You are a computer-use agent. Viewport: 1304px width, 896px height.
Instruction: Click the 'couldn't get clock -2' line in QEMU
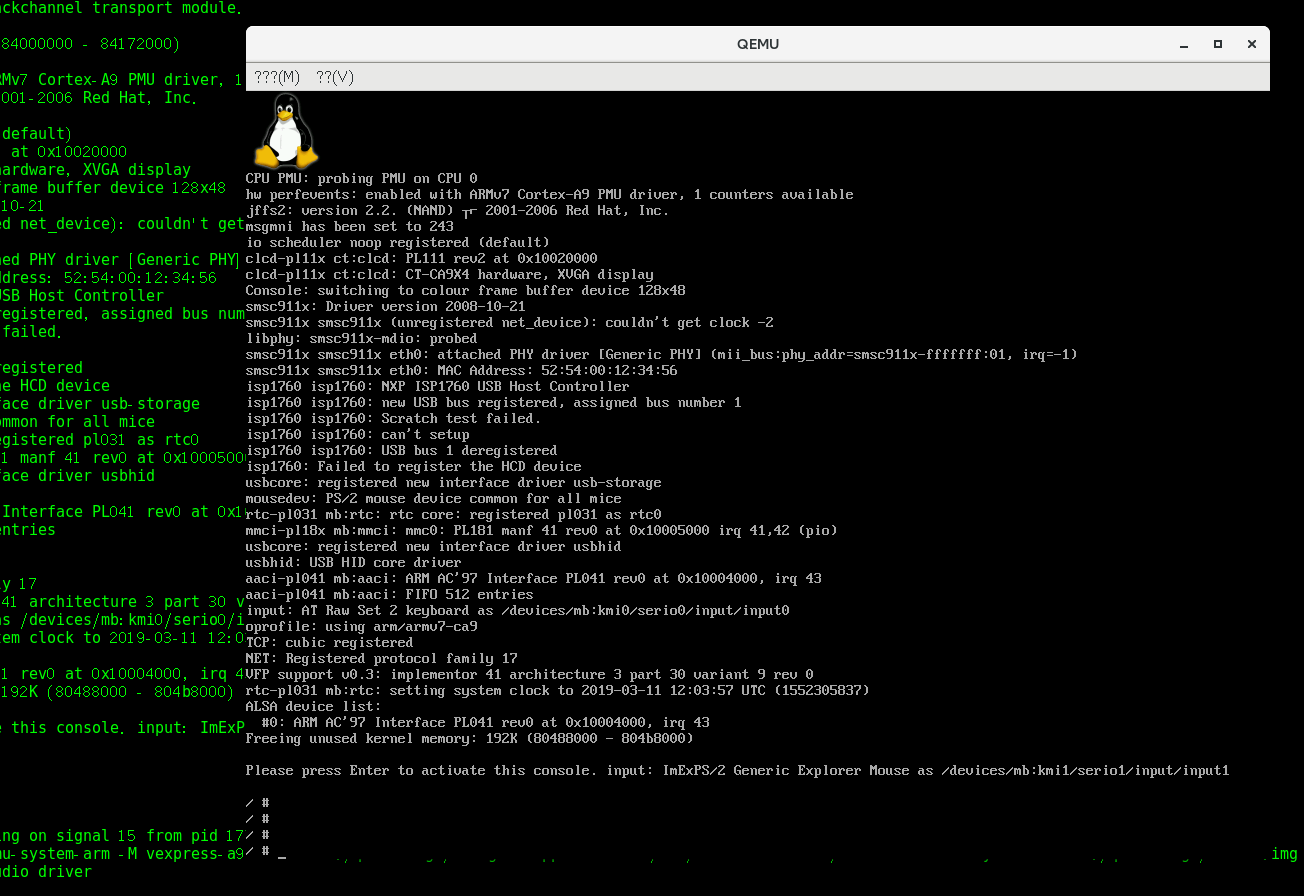[x=511, y=323]
